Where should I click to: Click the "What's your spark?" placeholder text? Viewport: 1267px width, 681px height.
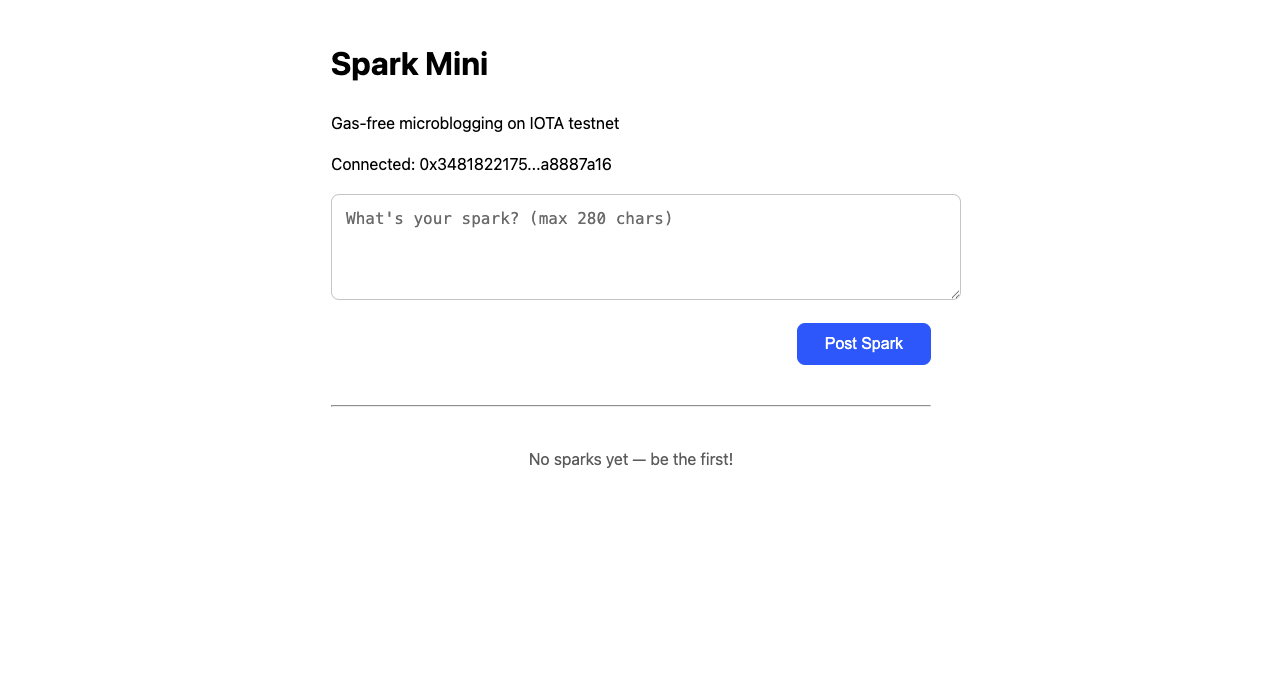432,219
